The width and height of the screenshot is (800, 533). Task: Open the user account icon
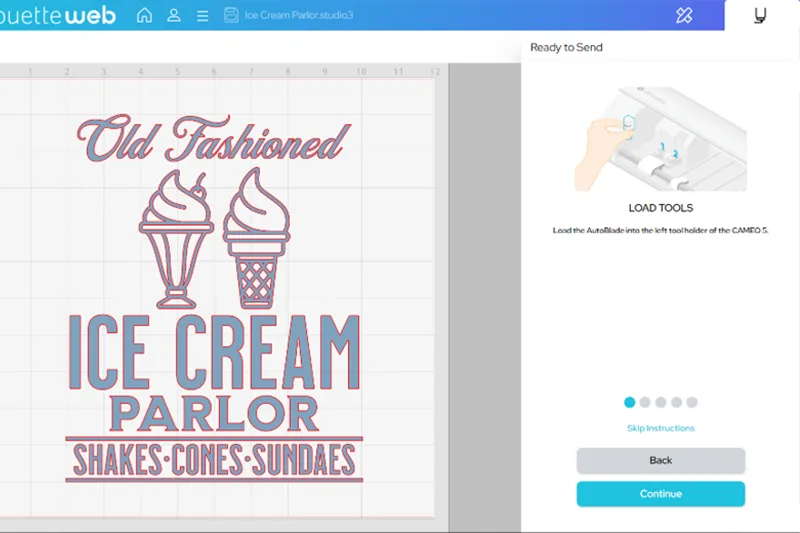[x=174, y=15]
